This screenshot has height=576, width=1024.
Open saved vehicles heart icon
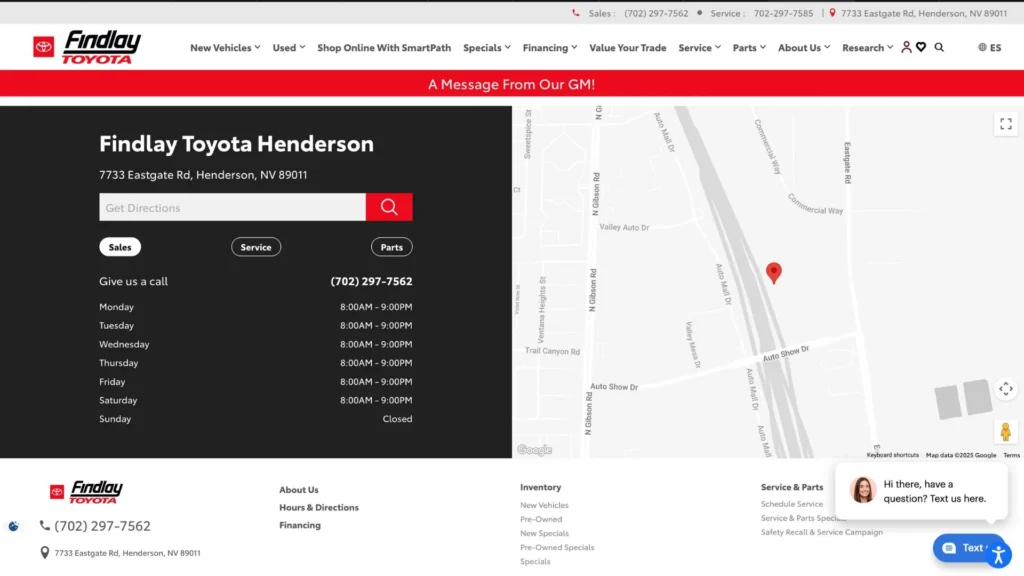[x=921, y=47]
